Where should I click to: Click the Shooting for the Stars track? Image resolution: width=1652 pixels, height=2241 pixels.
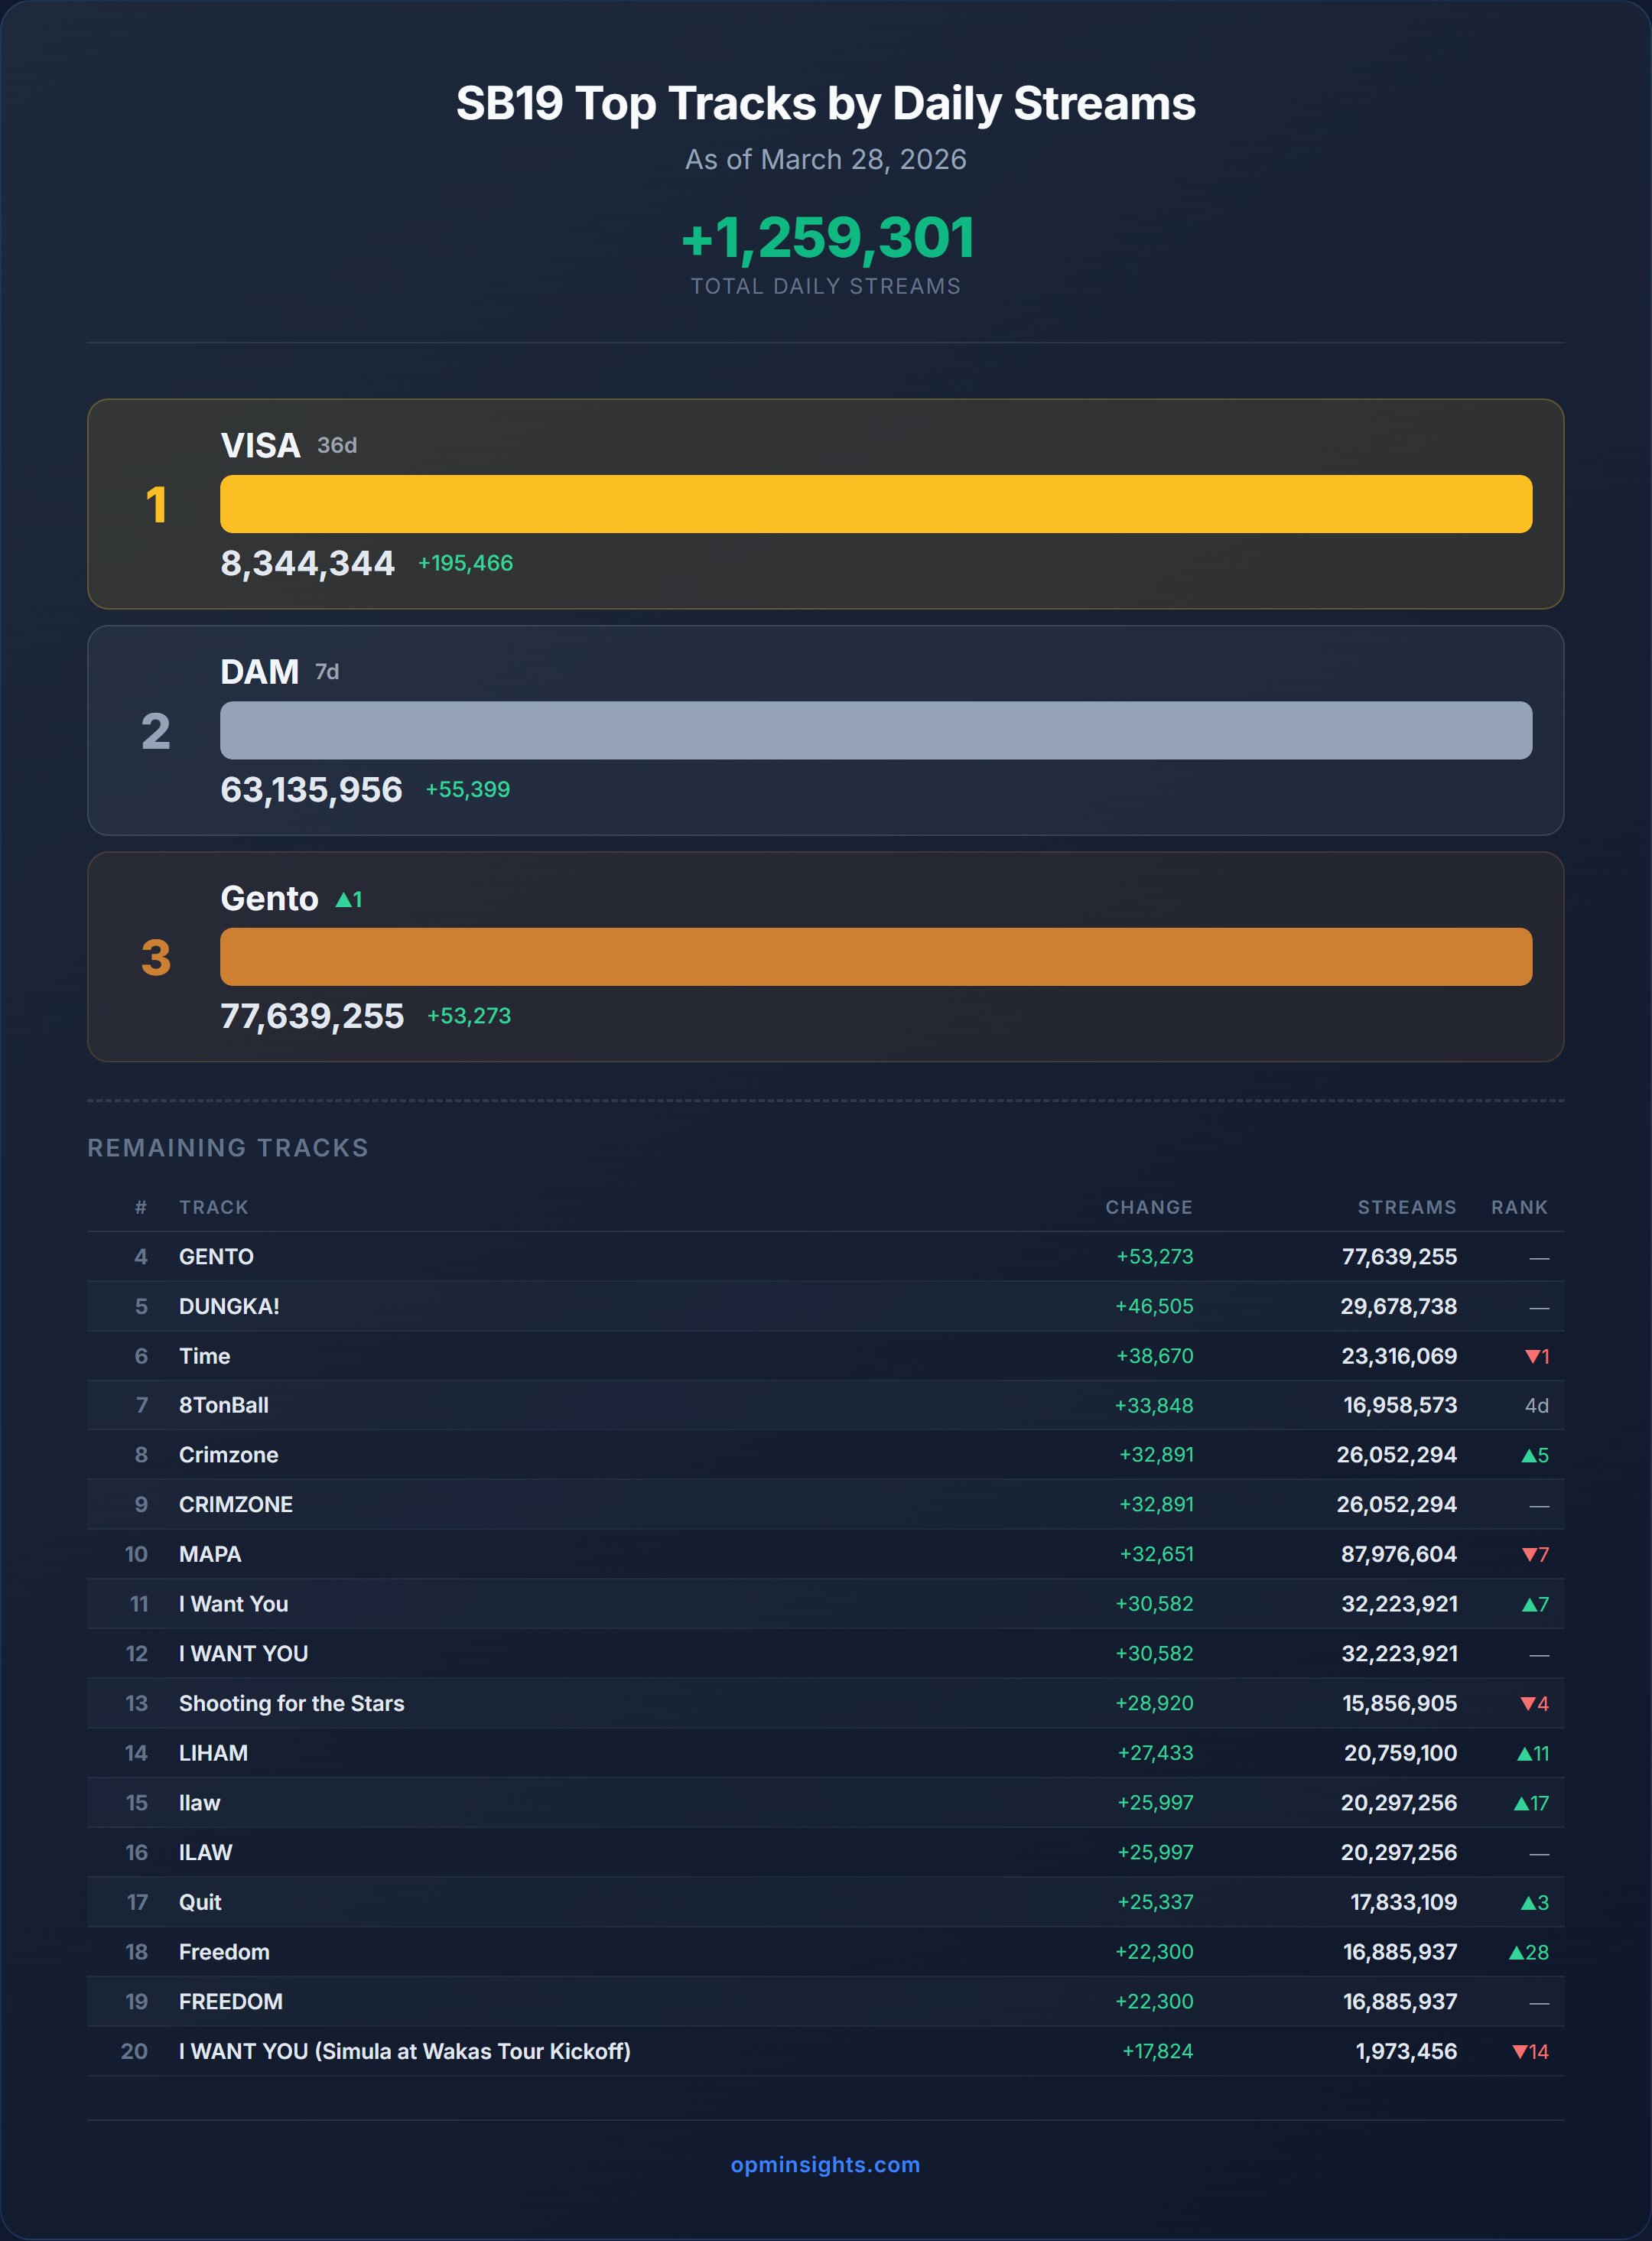click(291, 1703)
